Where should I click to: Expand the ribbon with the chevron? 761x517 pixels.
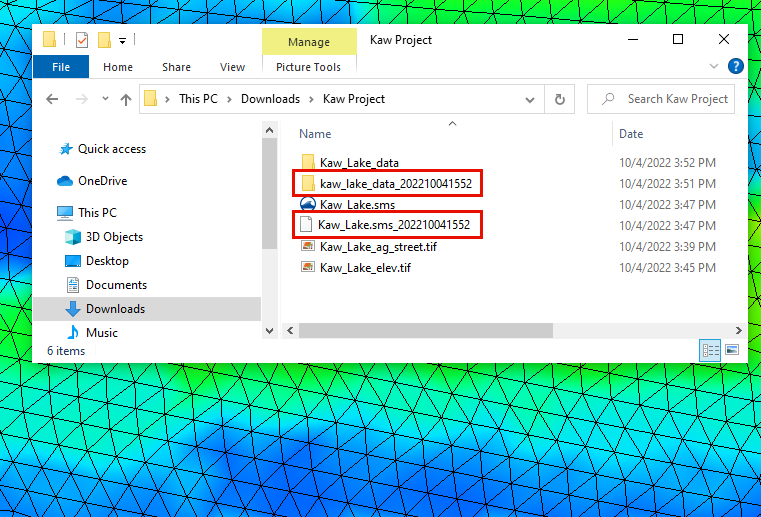(x=713, y=66)
